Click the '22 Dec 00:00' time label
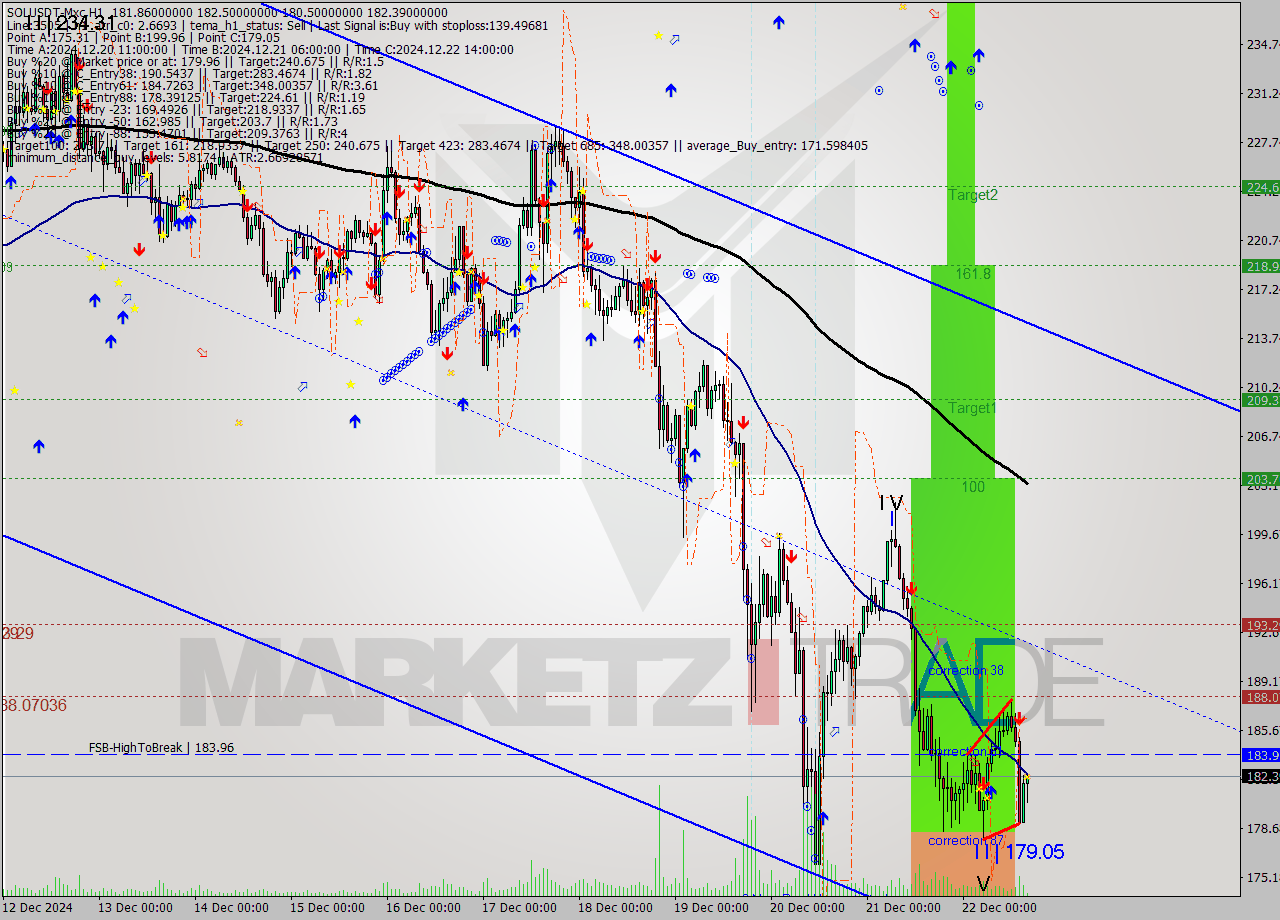Viewport: 1280px width, 920px height. [1000, 908]
